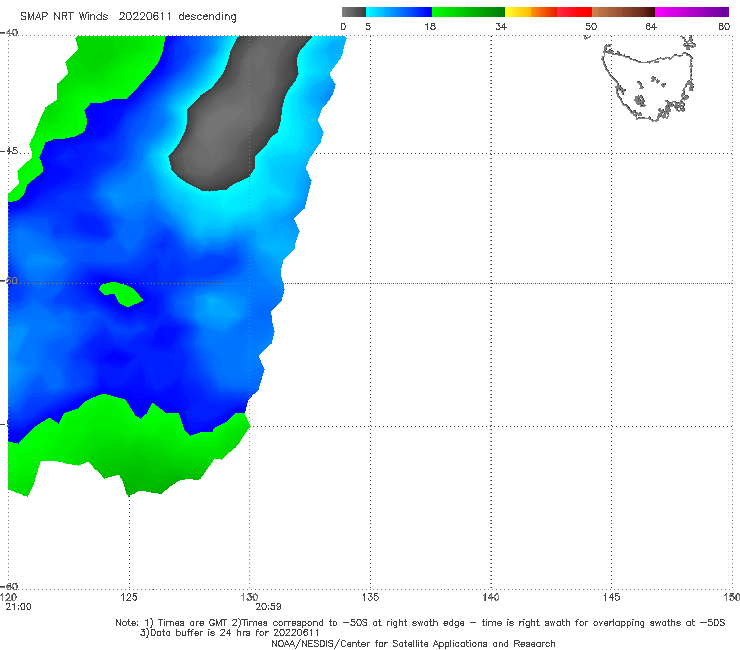Image resolution: width=740 pixels, height=650 pixels.
Task: Click the brown 50-64 segment of the color bar
Action: (623, 12)
